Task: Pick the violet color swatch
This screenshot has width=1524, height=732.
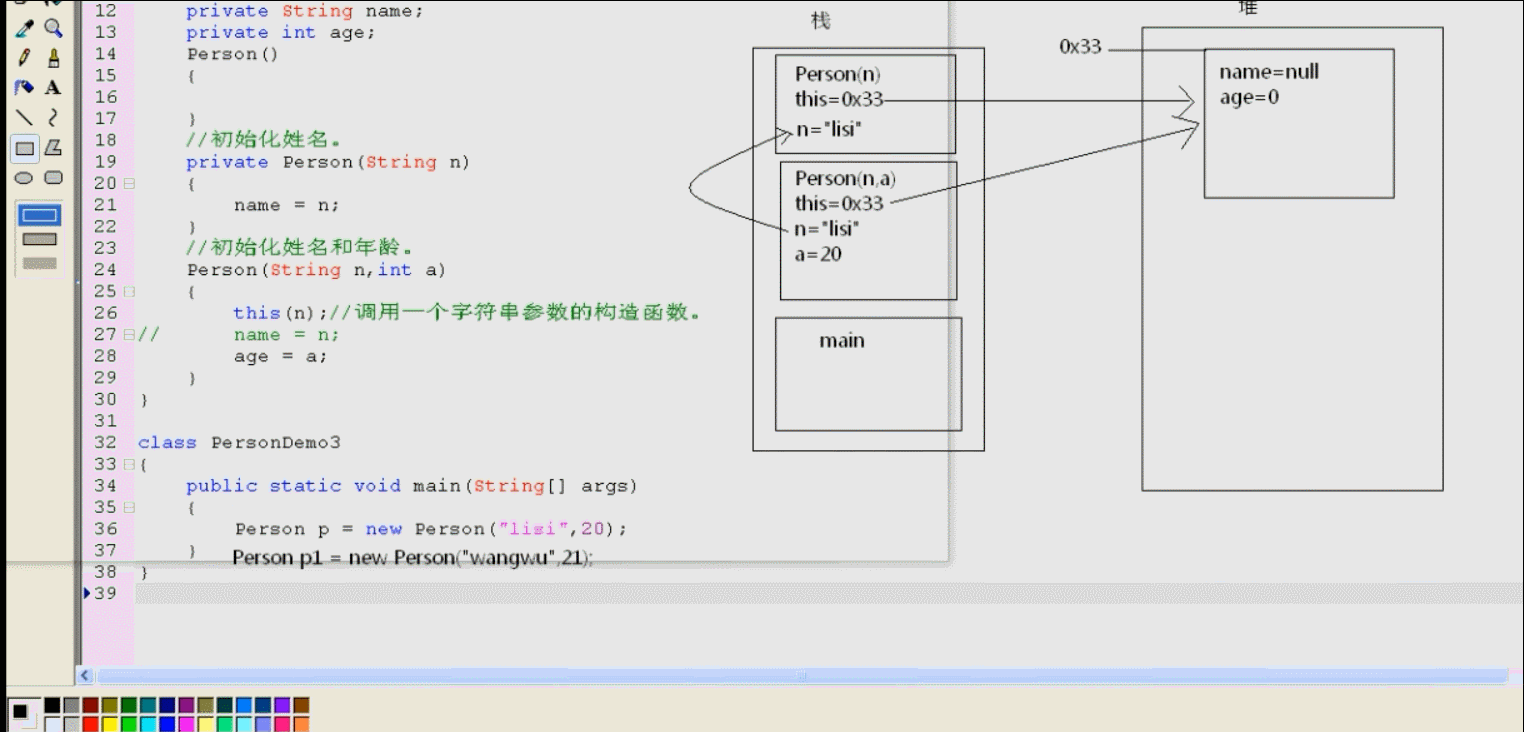Action: click(282, 705)
